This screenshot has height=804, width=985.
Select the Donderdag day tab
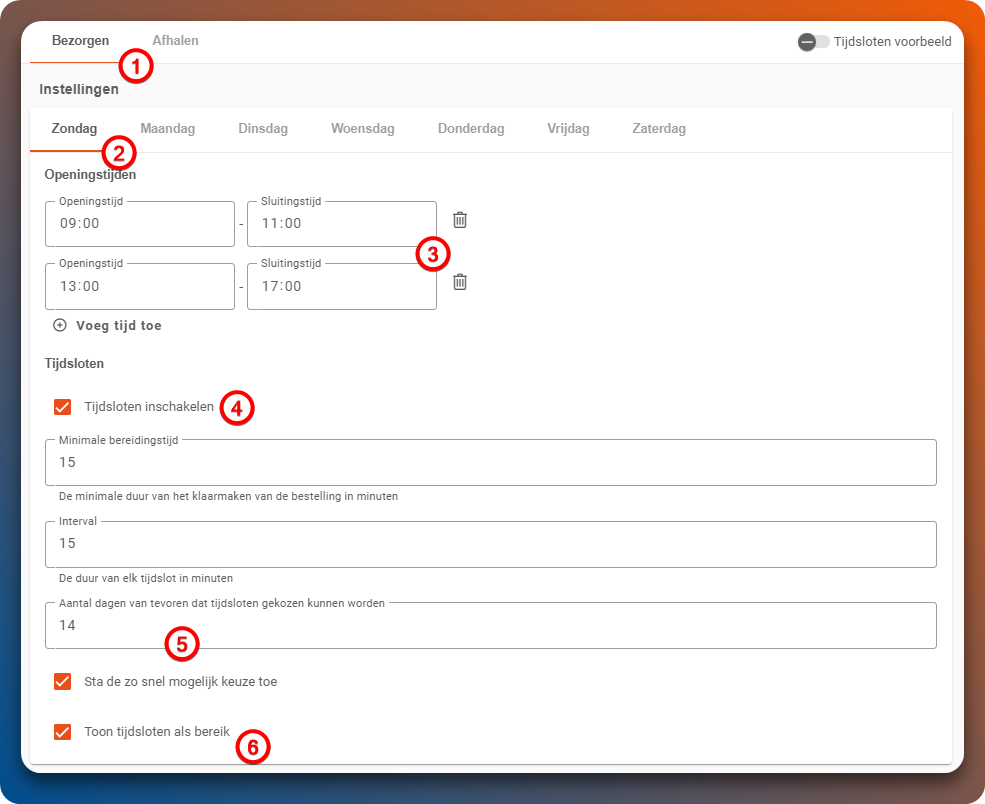click(x=470, y=129)
